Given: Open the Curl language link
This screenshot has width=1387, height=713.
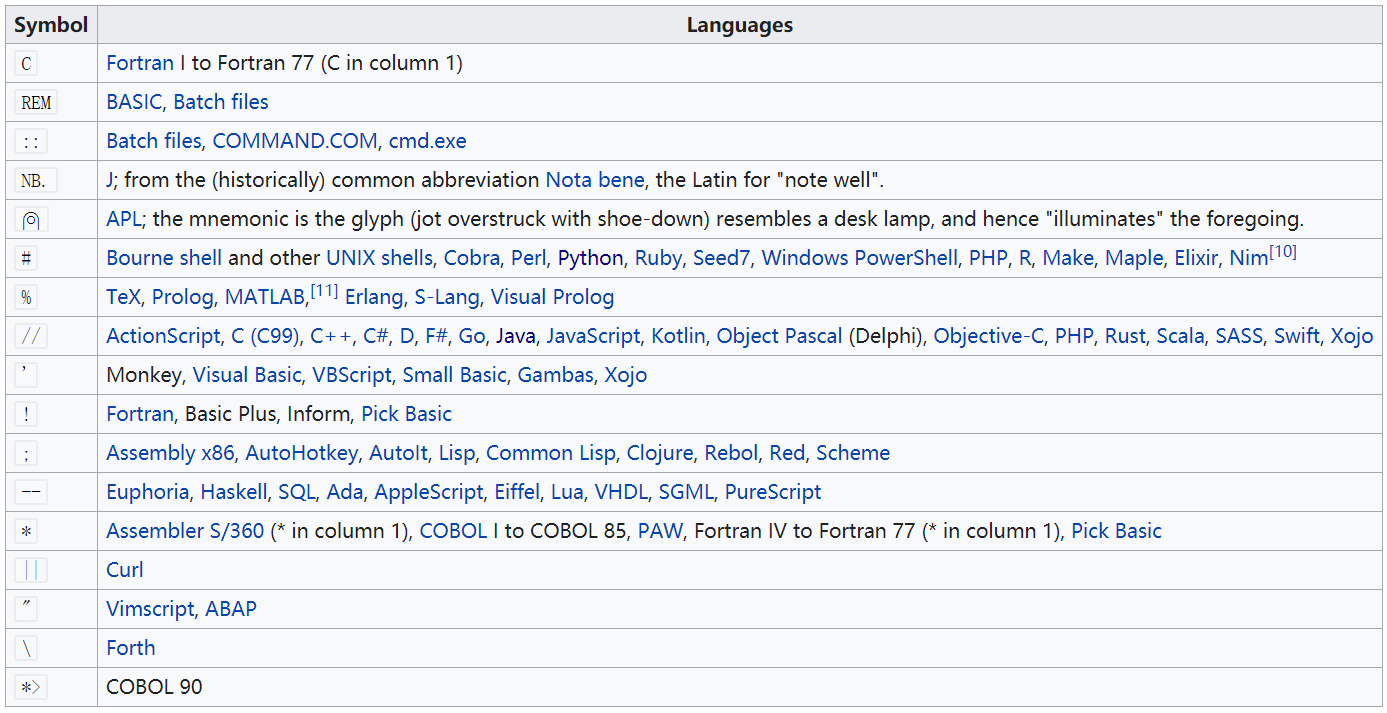Looking at the screenshot, I should click(x=125, y=570).
